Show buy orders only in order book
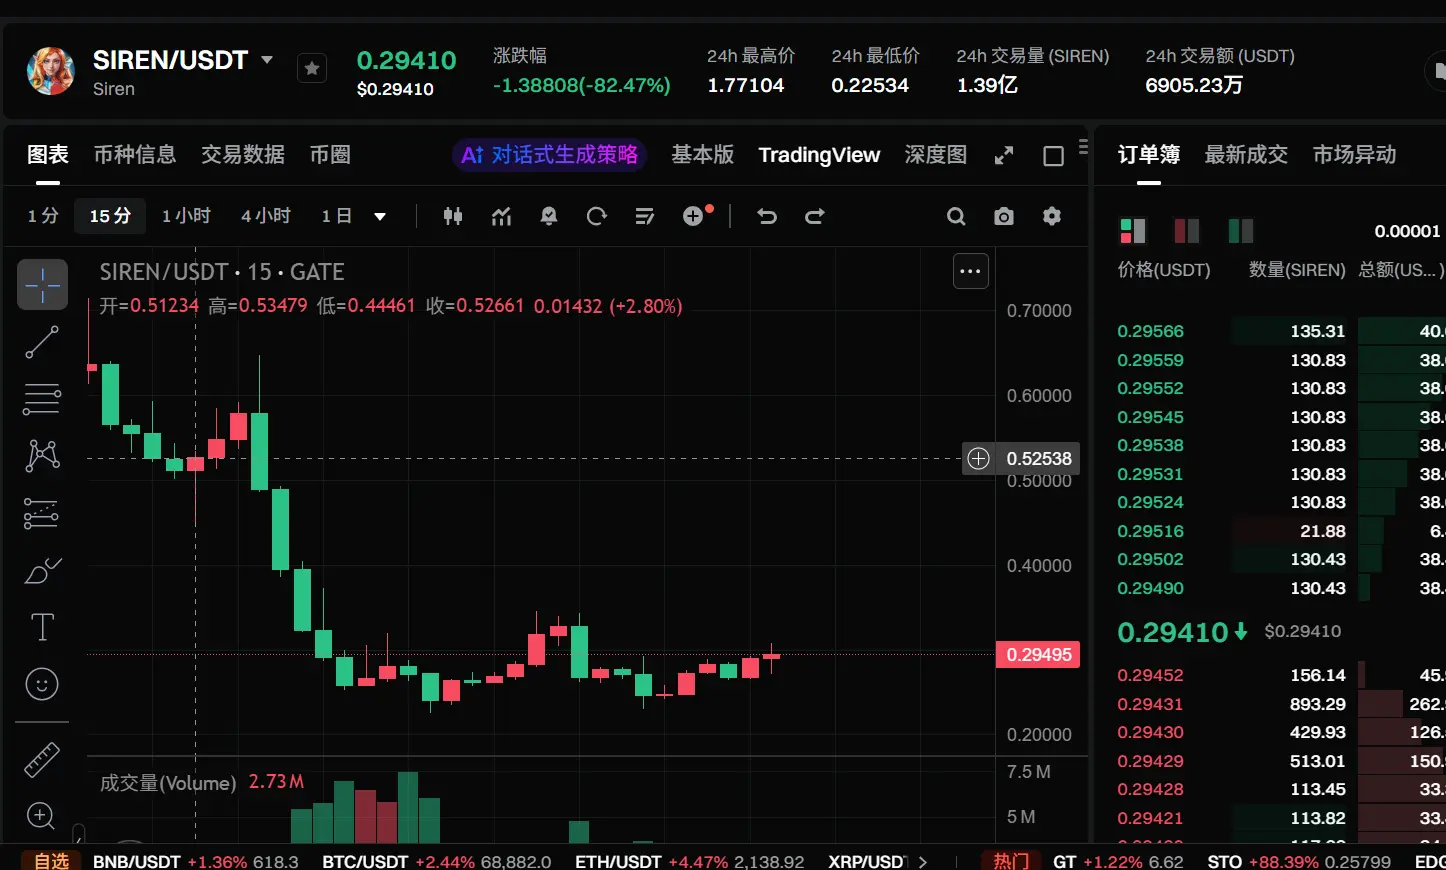1446x870 pixels. click(1241, 231)
